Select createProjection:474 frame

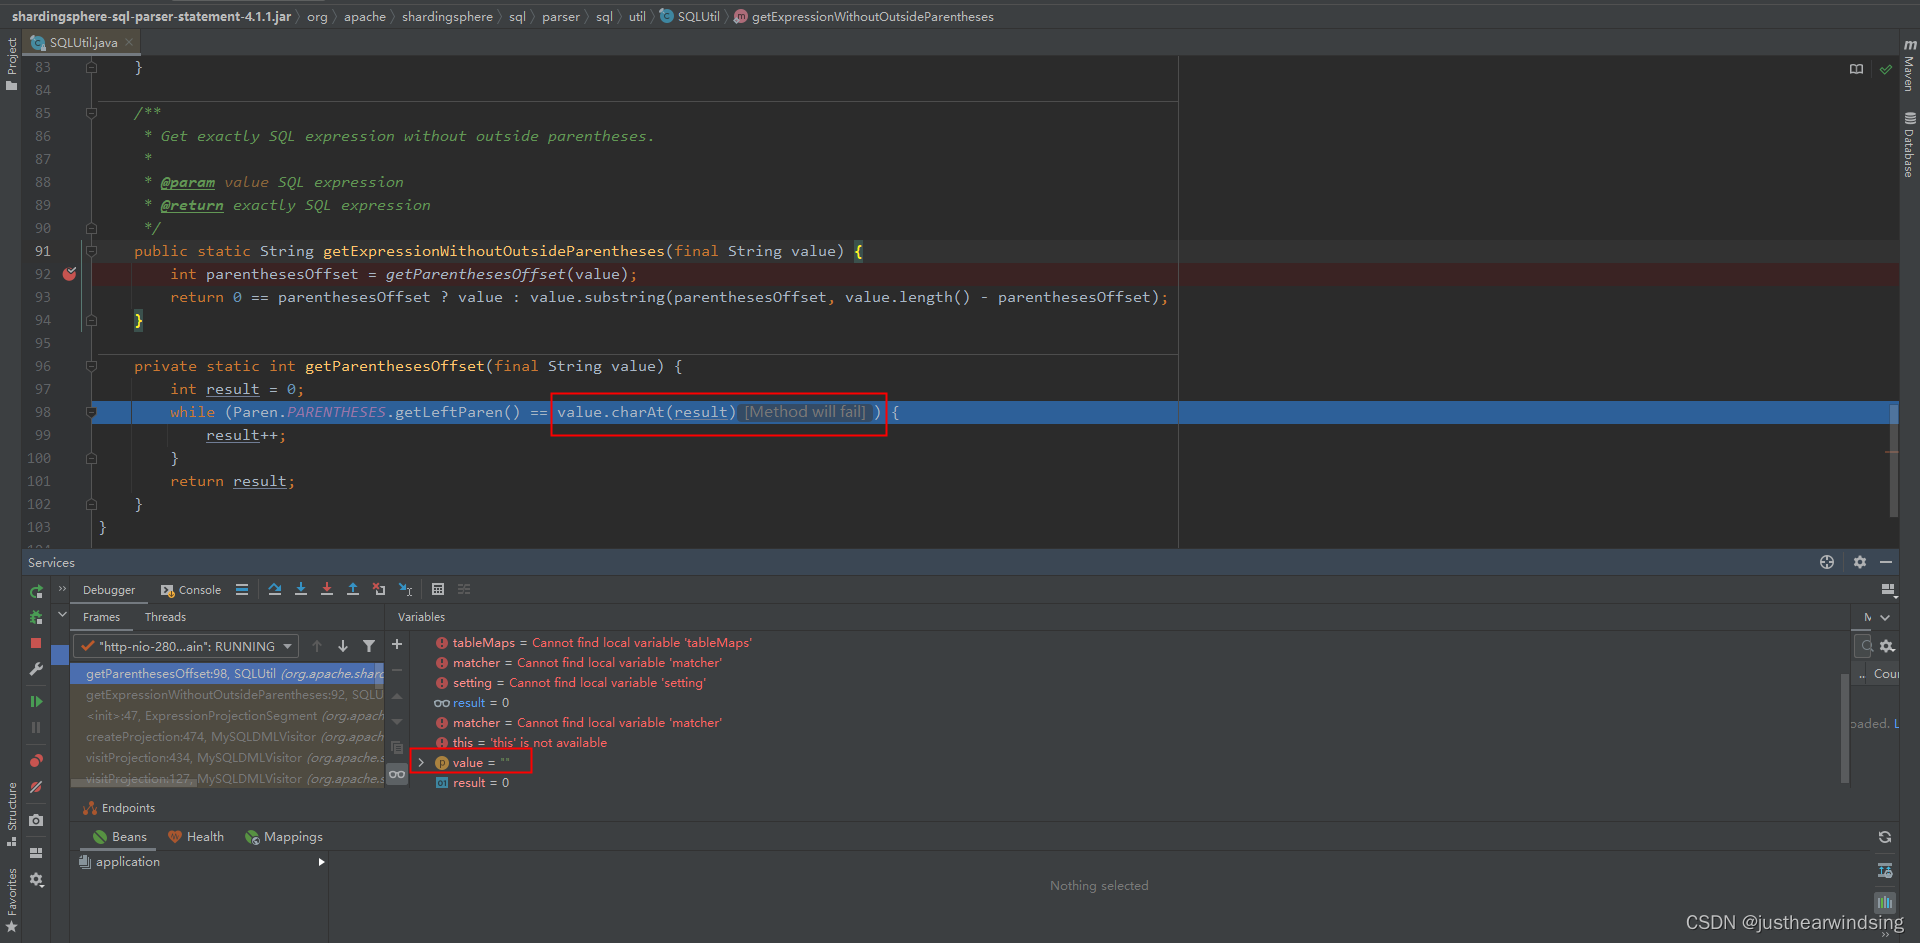(227, 737)
